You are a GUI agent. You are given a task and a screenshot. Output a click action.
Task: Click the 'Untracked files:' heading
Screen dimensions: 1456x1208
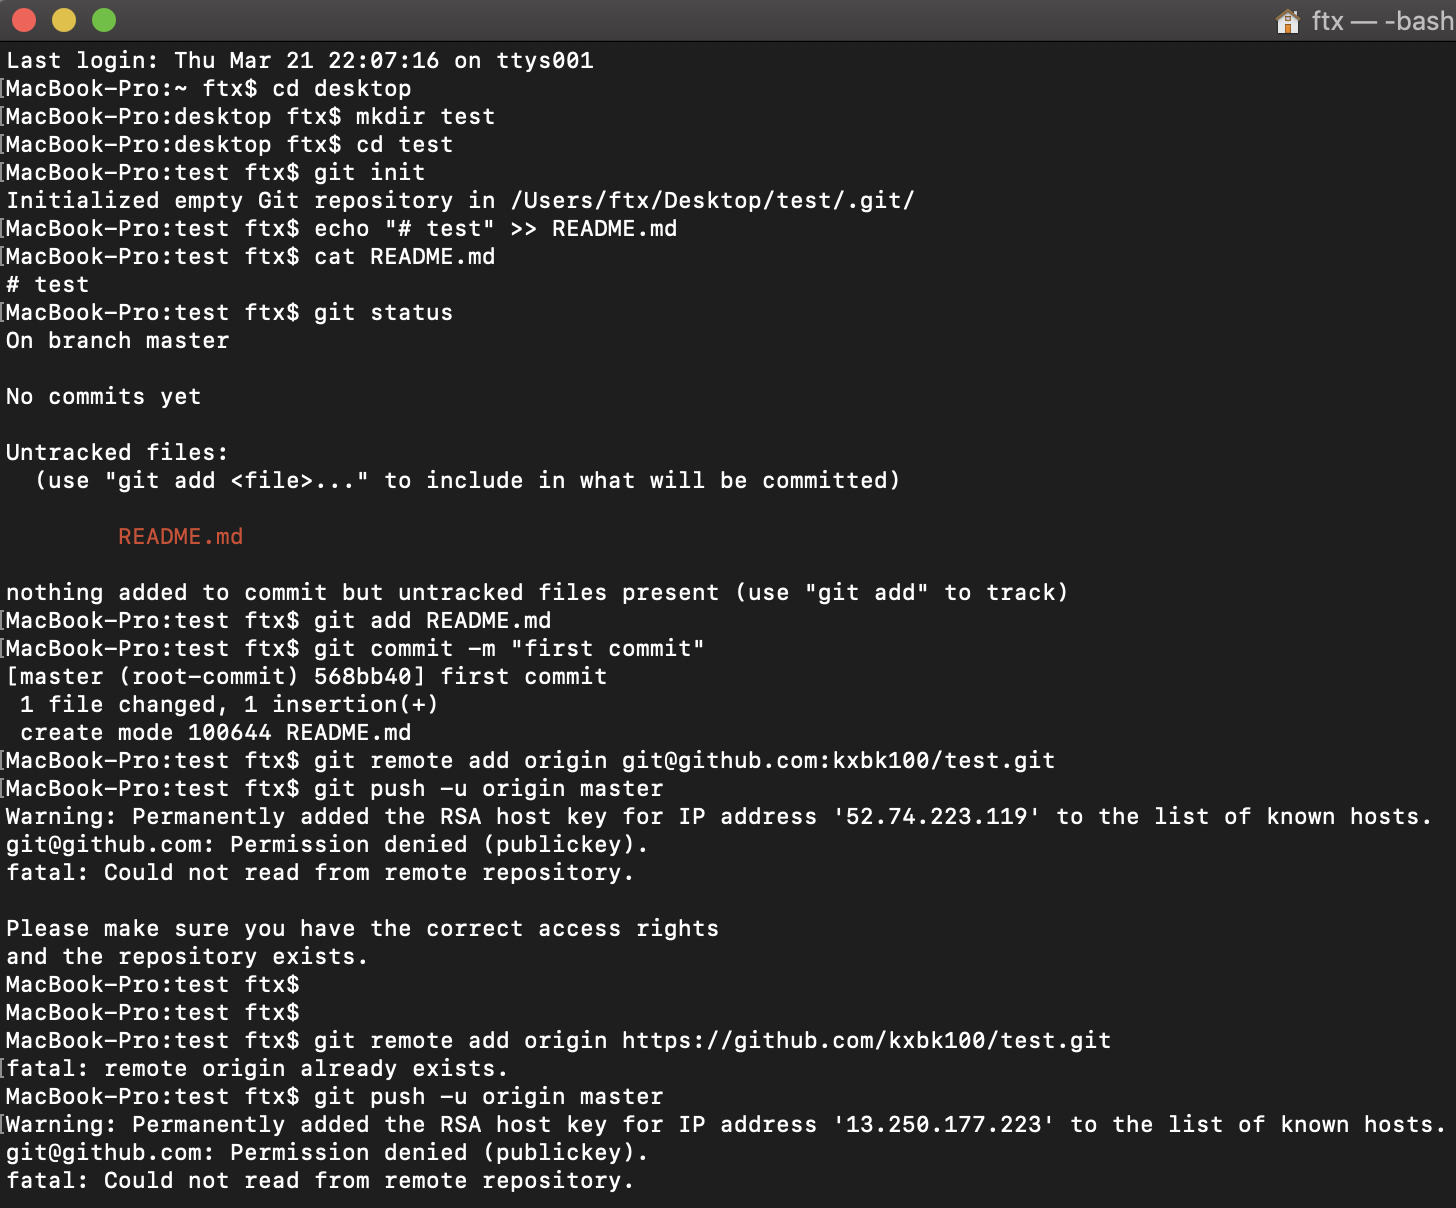pyautogui.click(x=117, y=453)
